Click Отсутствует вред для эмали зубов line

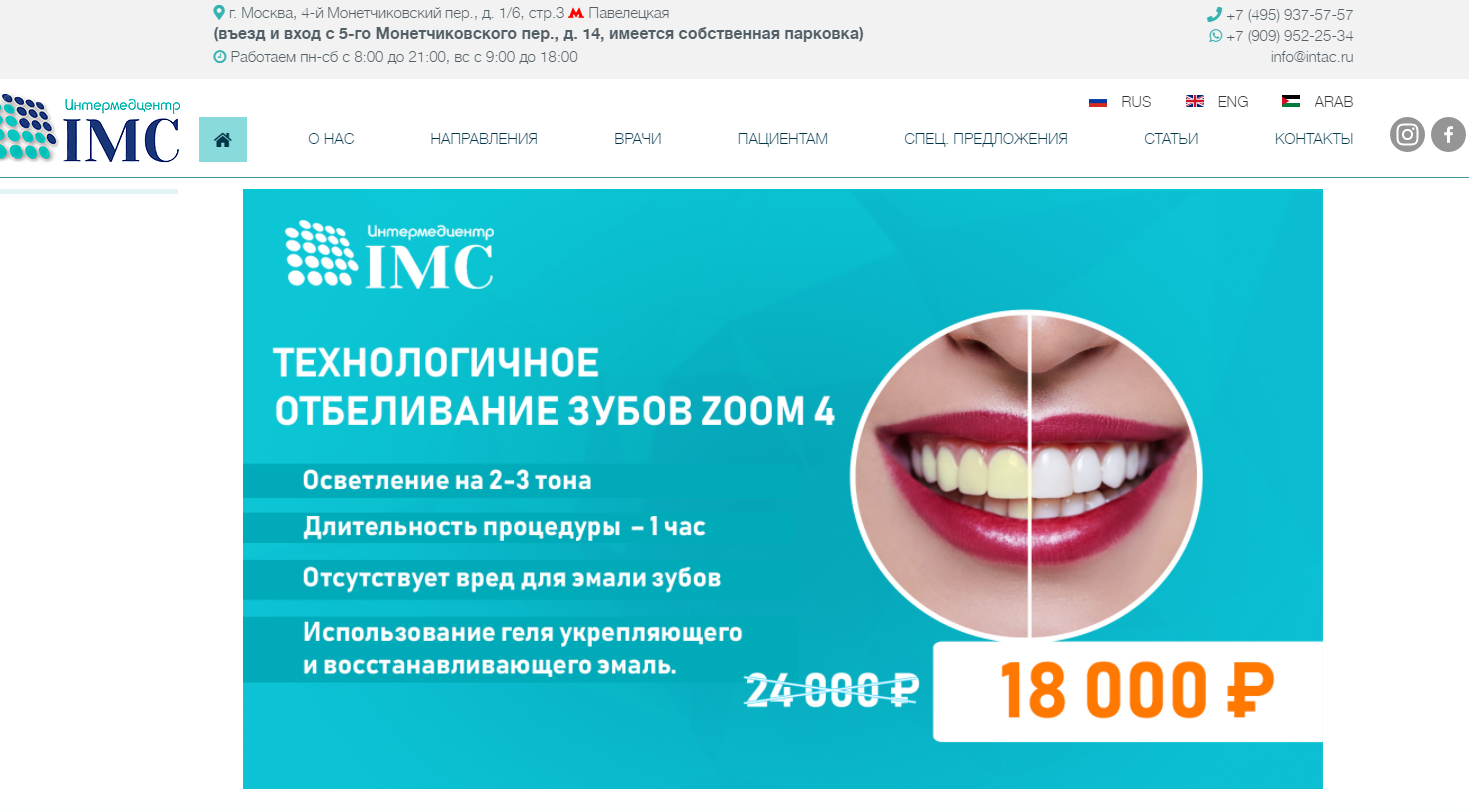point(512,578)
